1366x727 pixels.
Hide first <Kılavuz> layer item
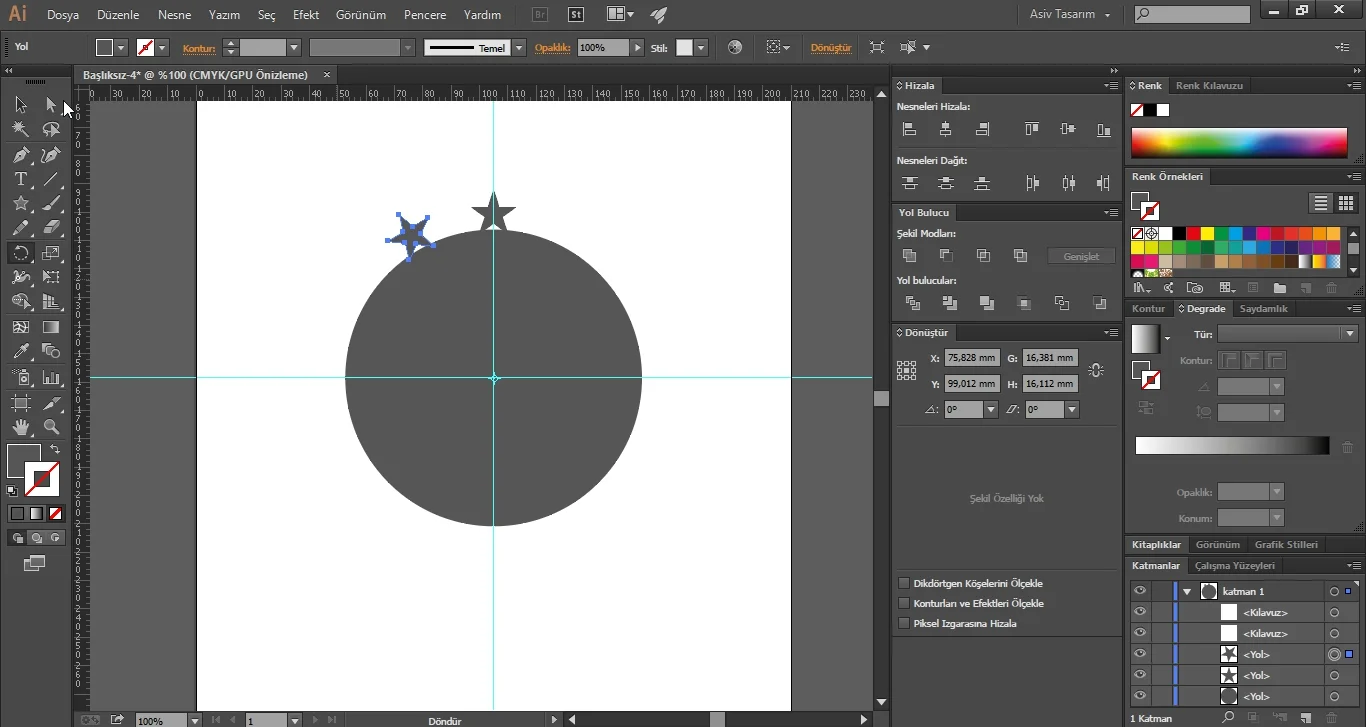[1139, 612]
